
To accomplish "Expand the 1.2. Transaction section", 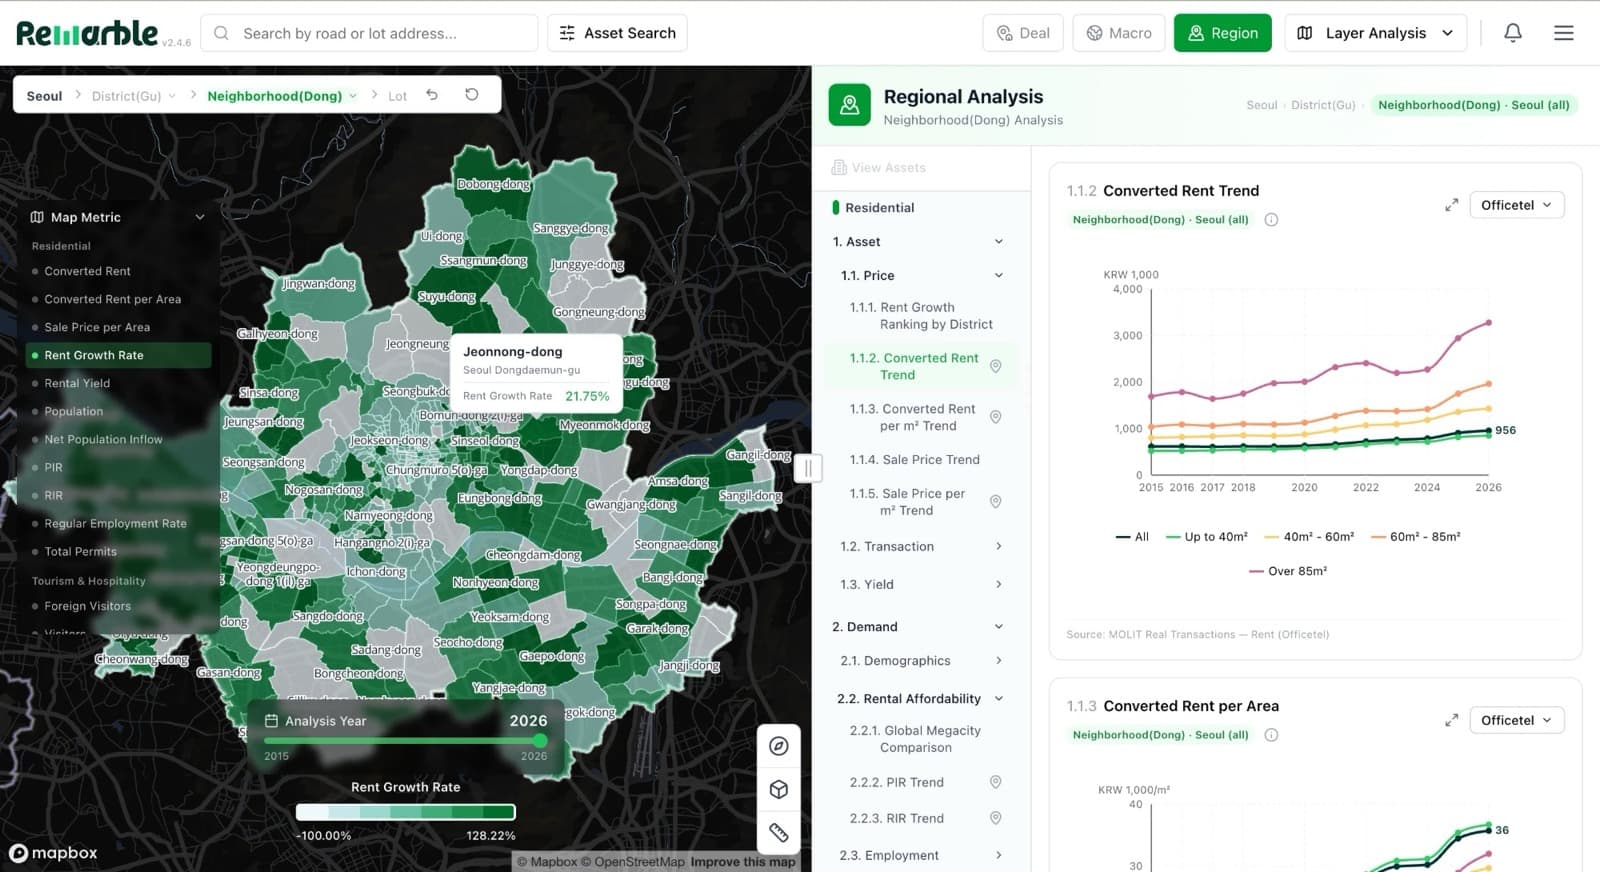I will coord(921,546).
